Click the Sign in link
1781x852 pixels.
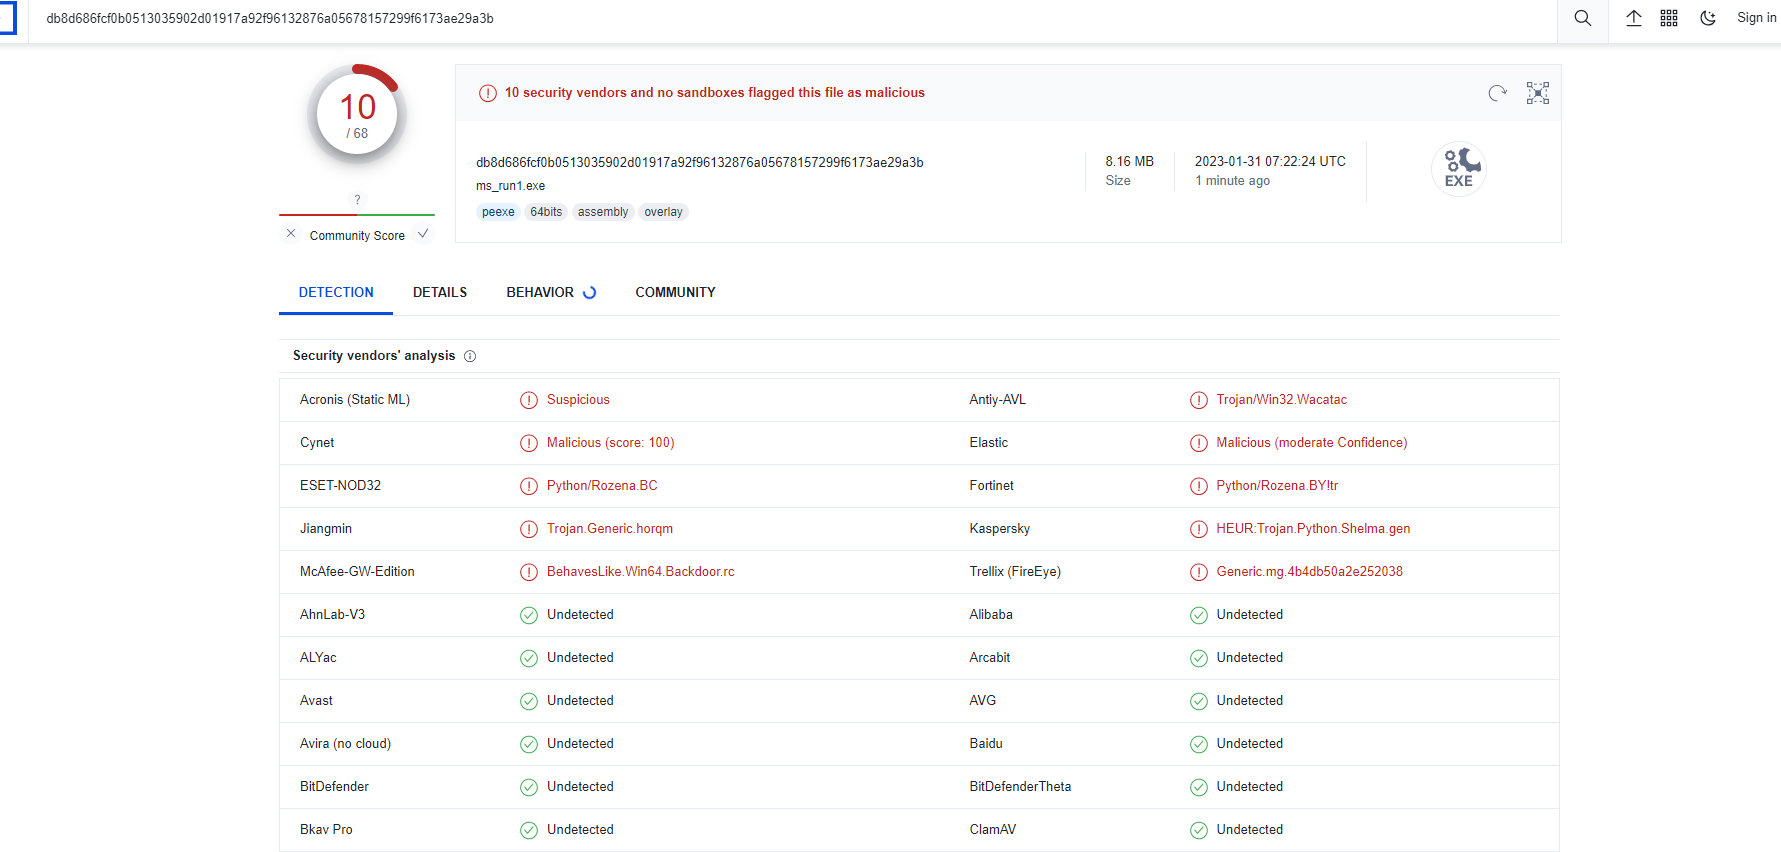point(1756,18)
